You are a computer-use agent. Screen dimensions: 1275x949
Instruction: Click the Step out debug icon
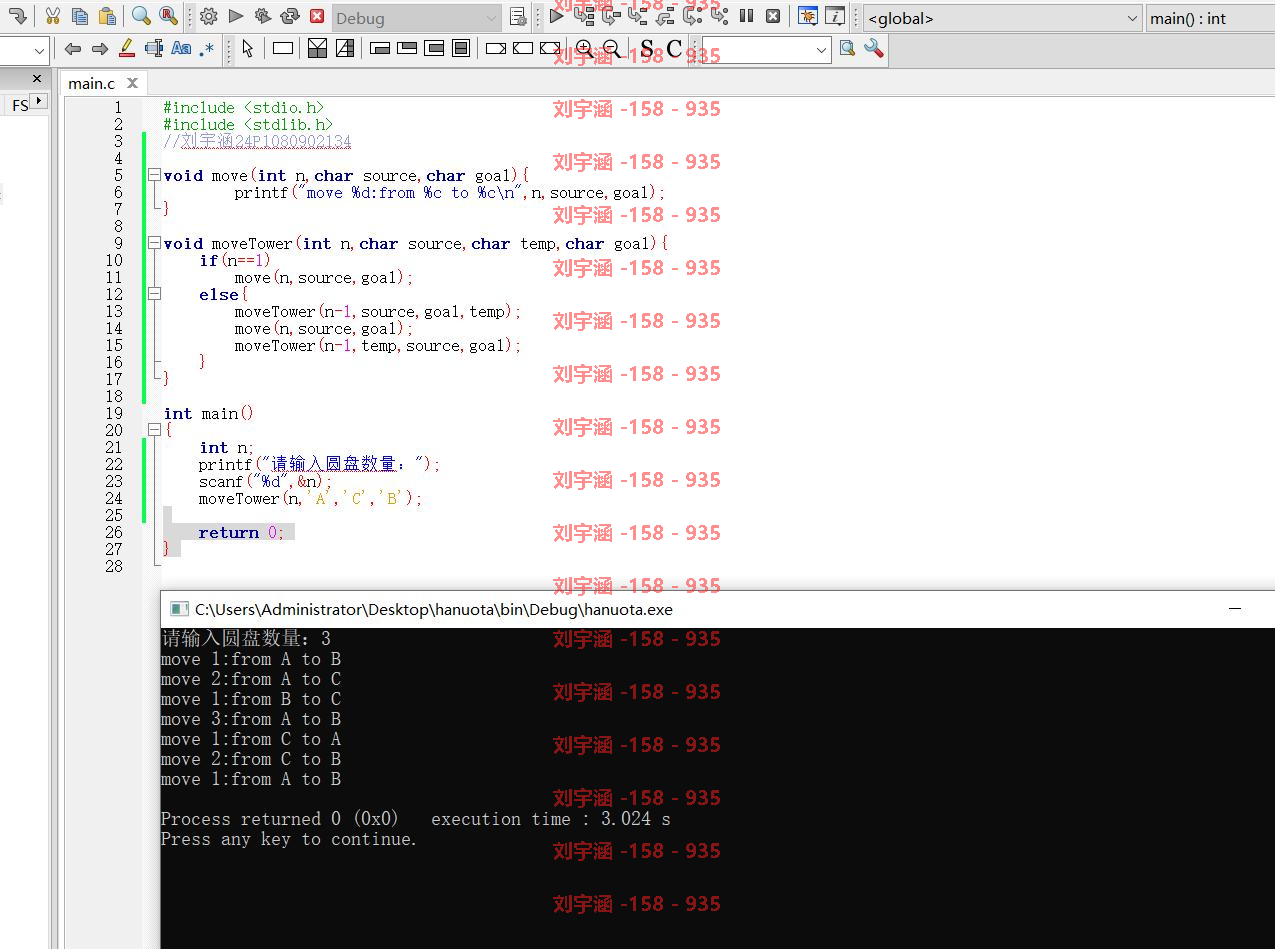pyautogui.click(x=665, y=16)
